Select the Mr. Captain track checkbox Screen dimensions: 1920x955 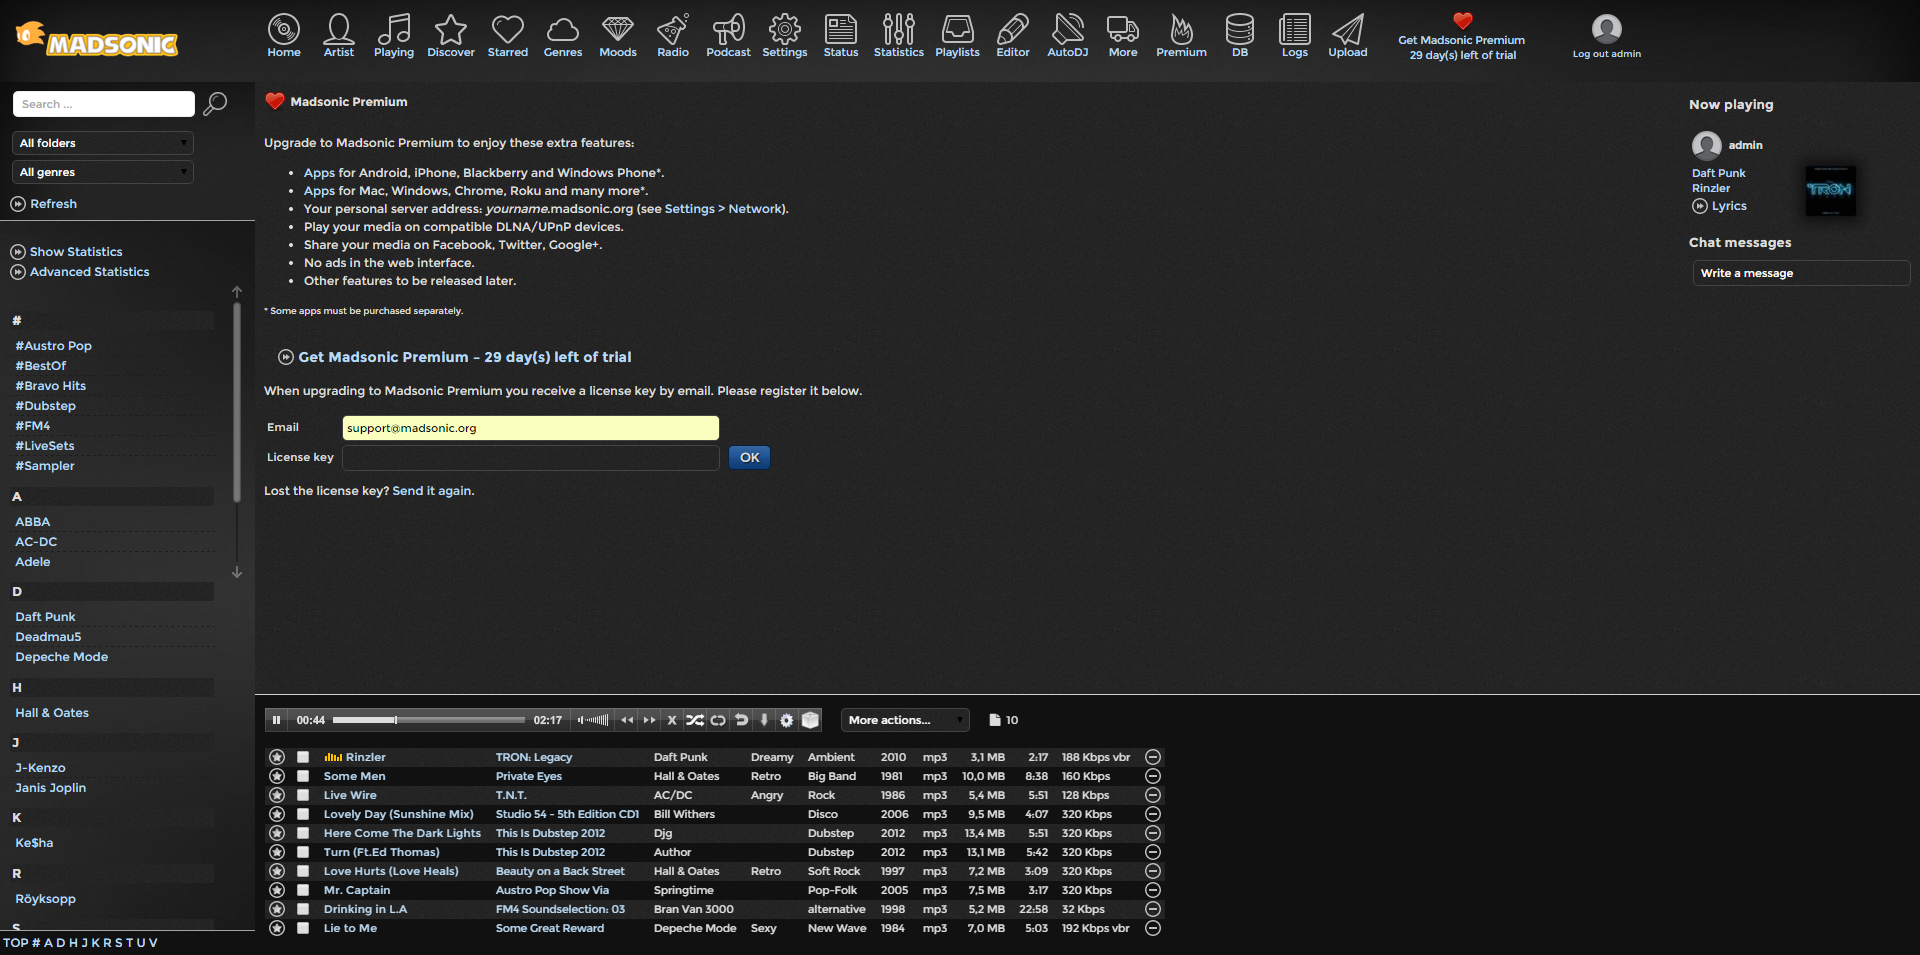[303, 891]
